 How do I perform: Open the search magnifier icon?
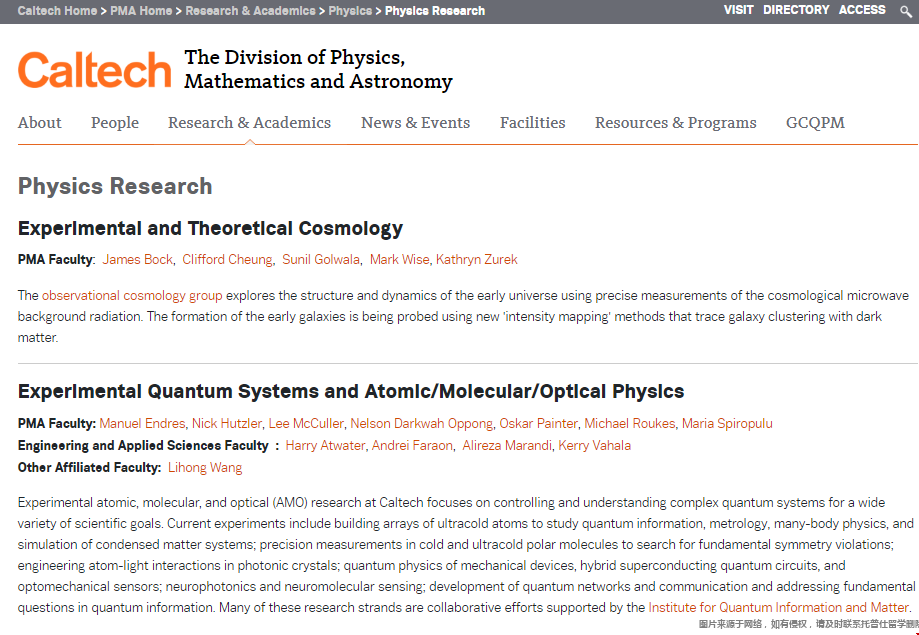tap(906, 11)
